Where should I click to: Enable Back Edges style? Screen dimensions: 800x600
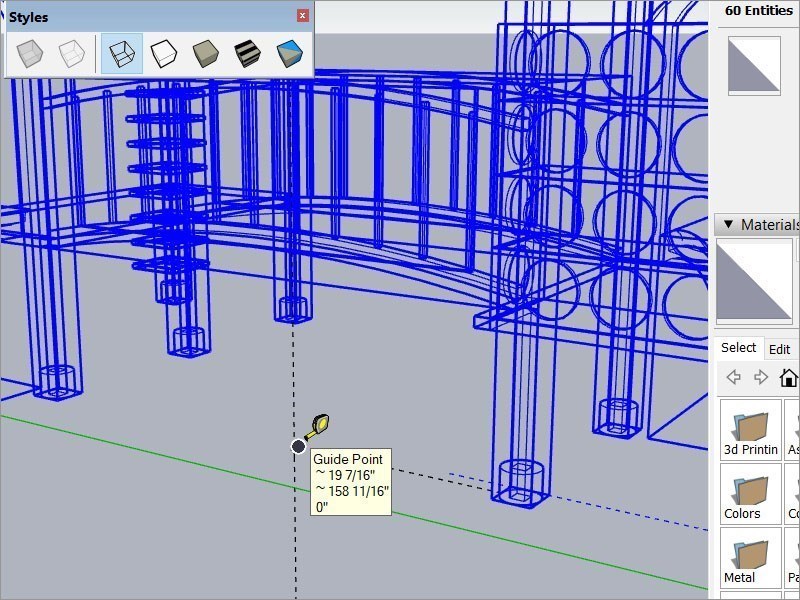tap(72, 54)
